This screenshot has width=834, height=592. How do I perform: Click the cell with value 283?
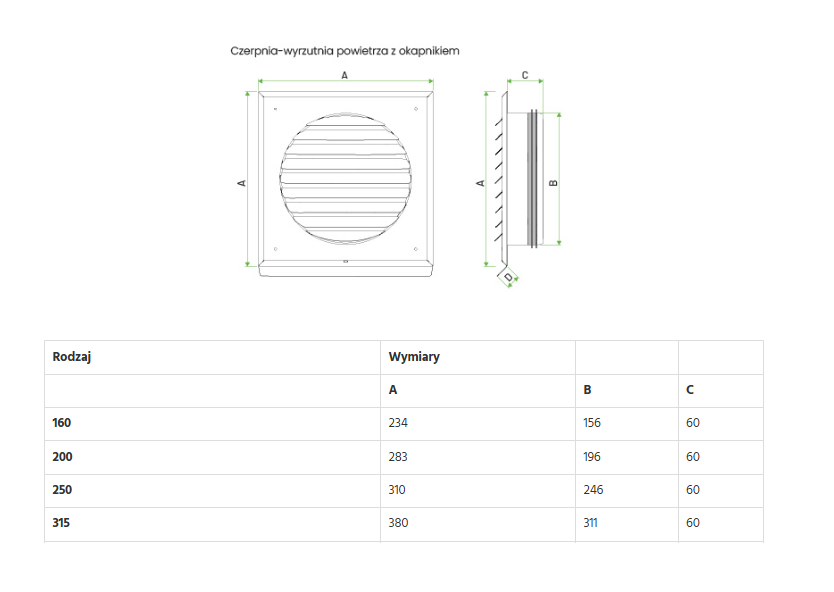tap(399, 457)
